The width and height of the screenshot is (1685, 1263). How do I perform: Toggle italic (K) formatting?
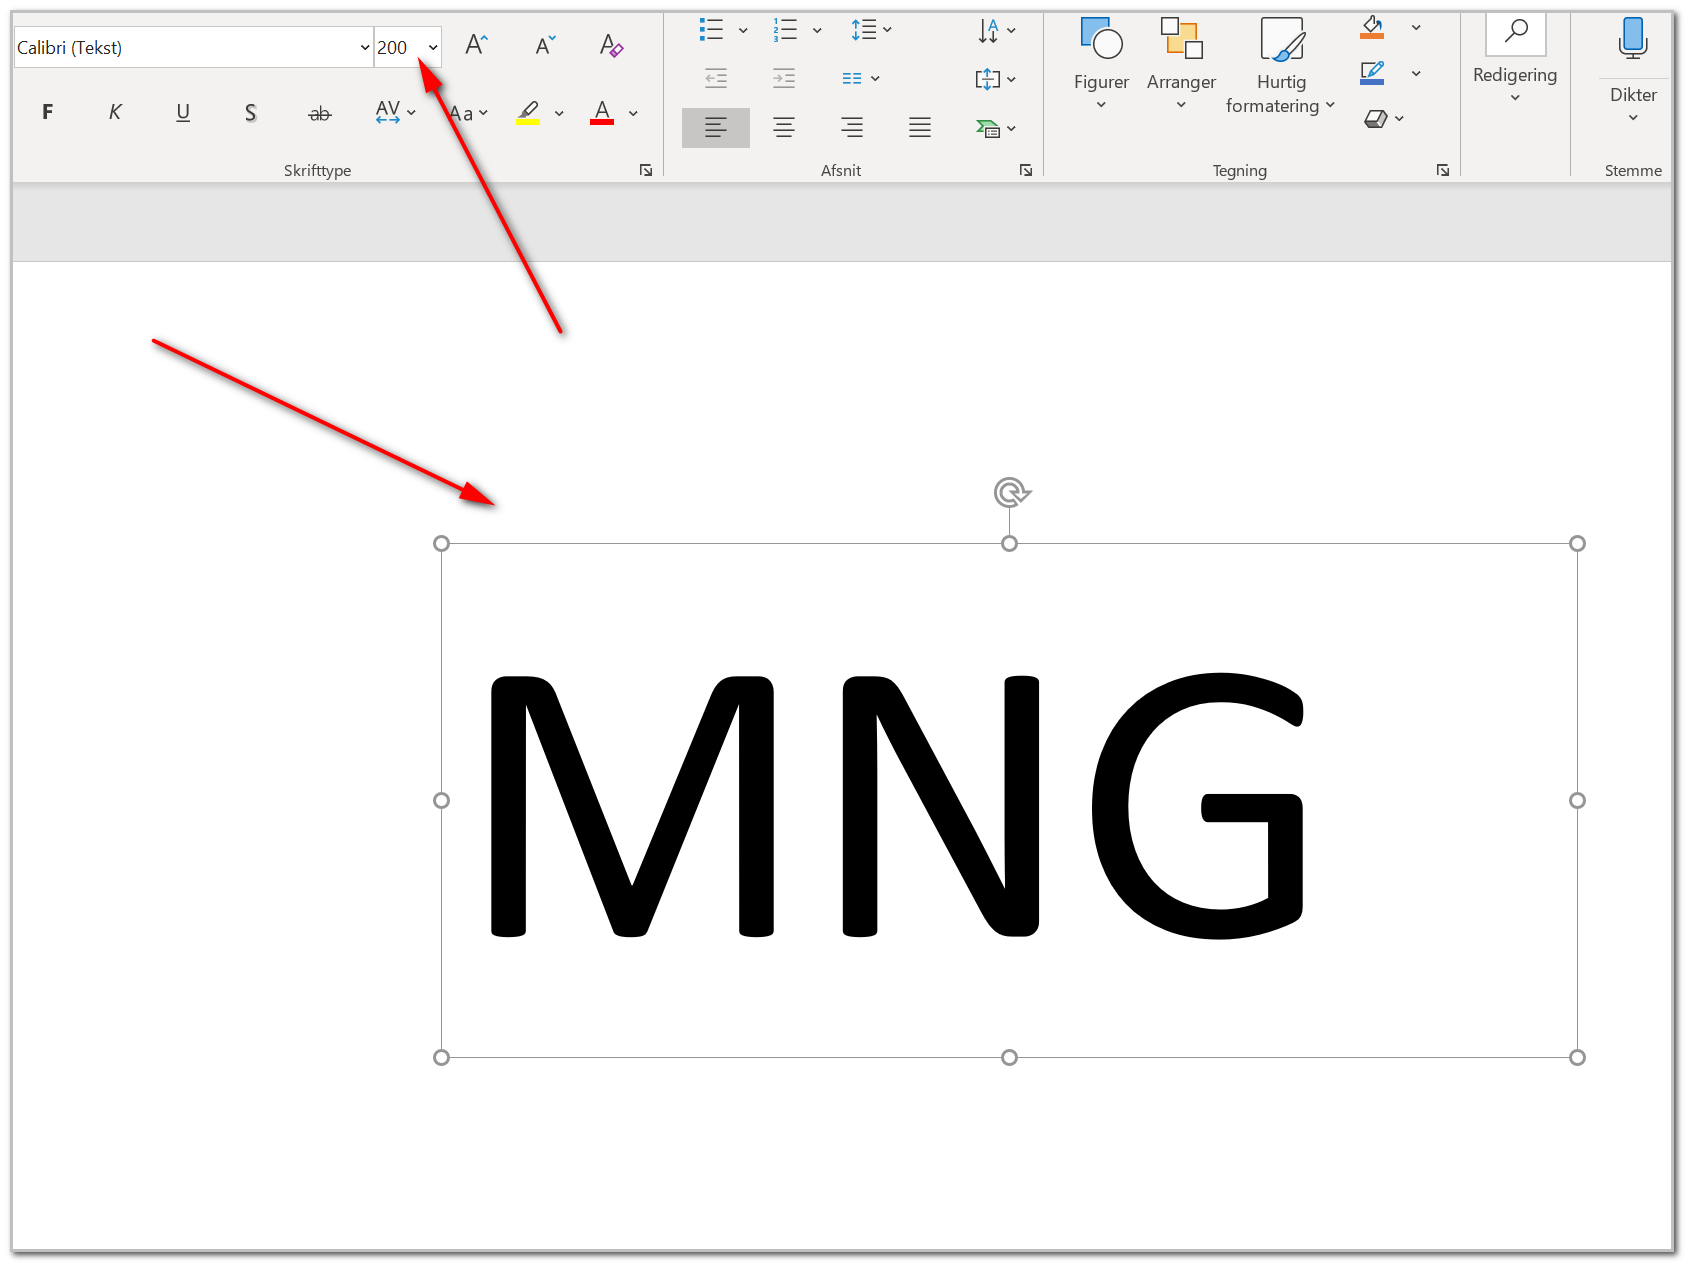(x=115, y=112)
